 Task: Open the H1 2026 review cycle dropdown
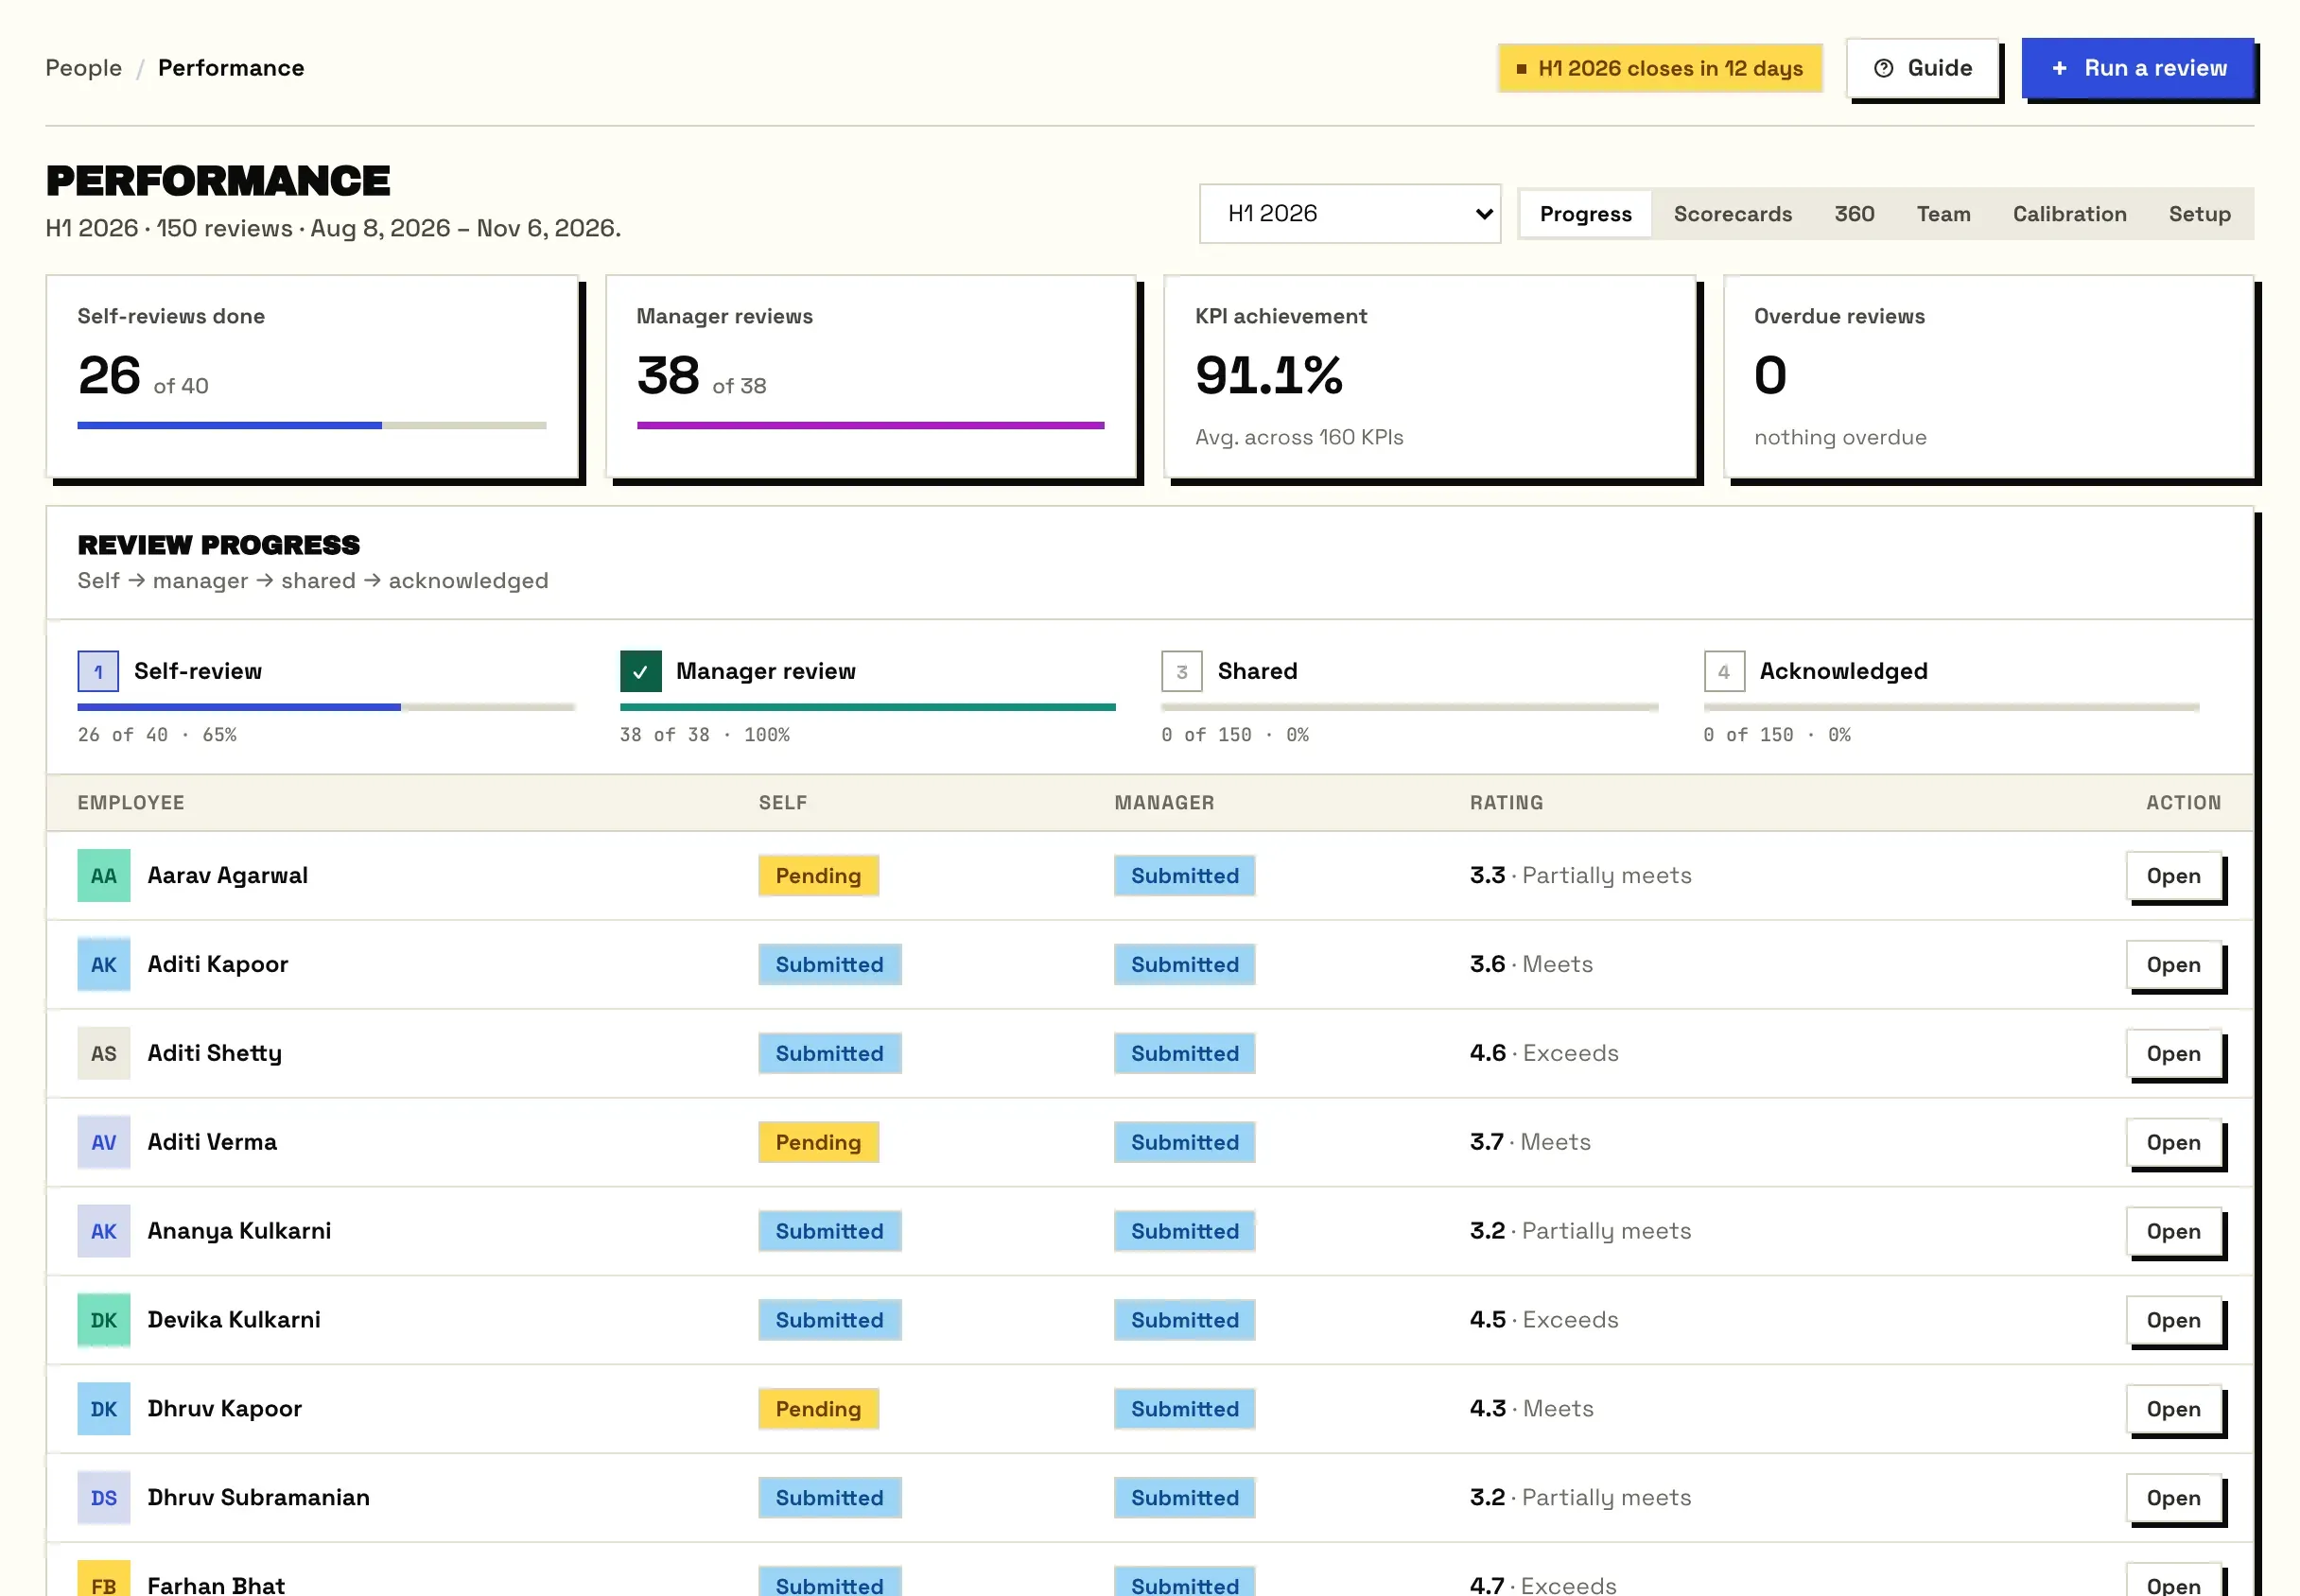[1350, 214]
